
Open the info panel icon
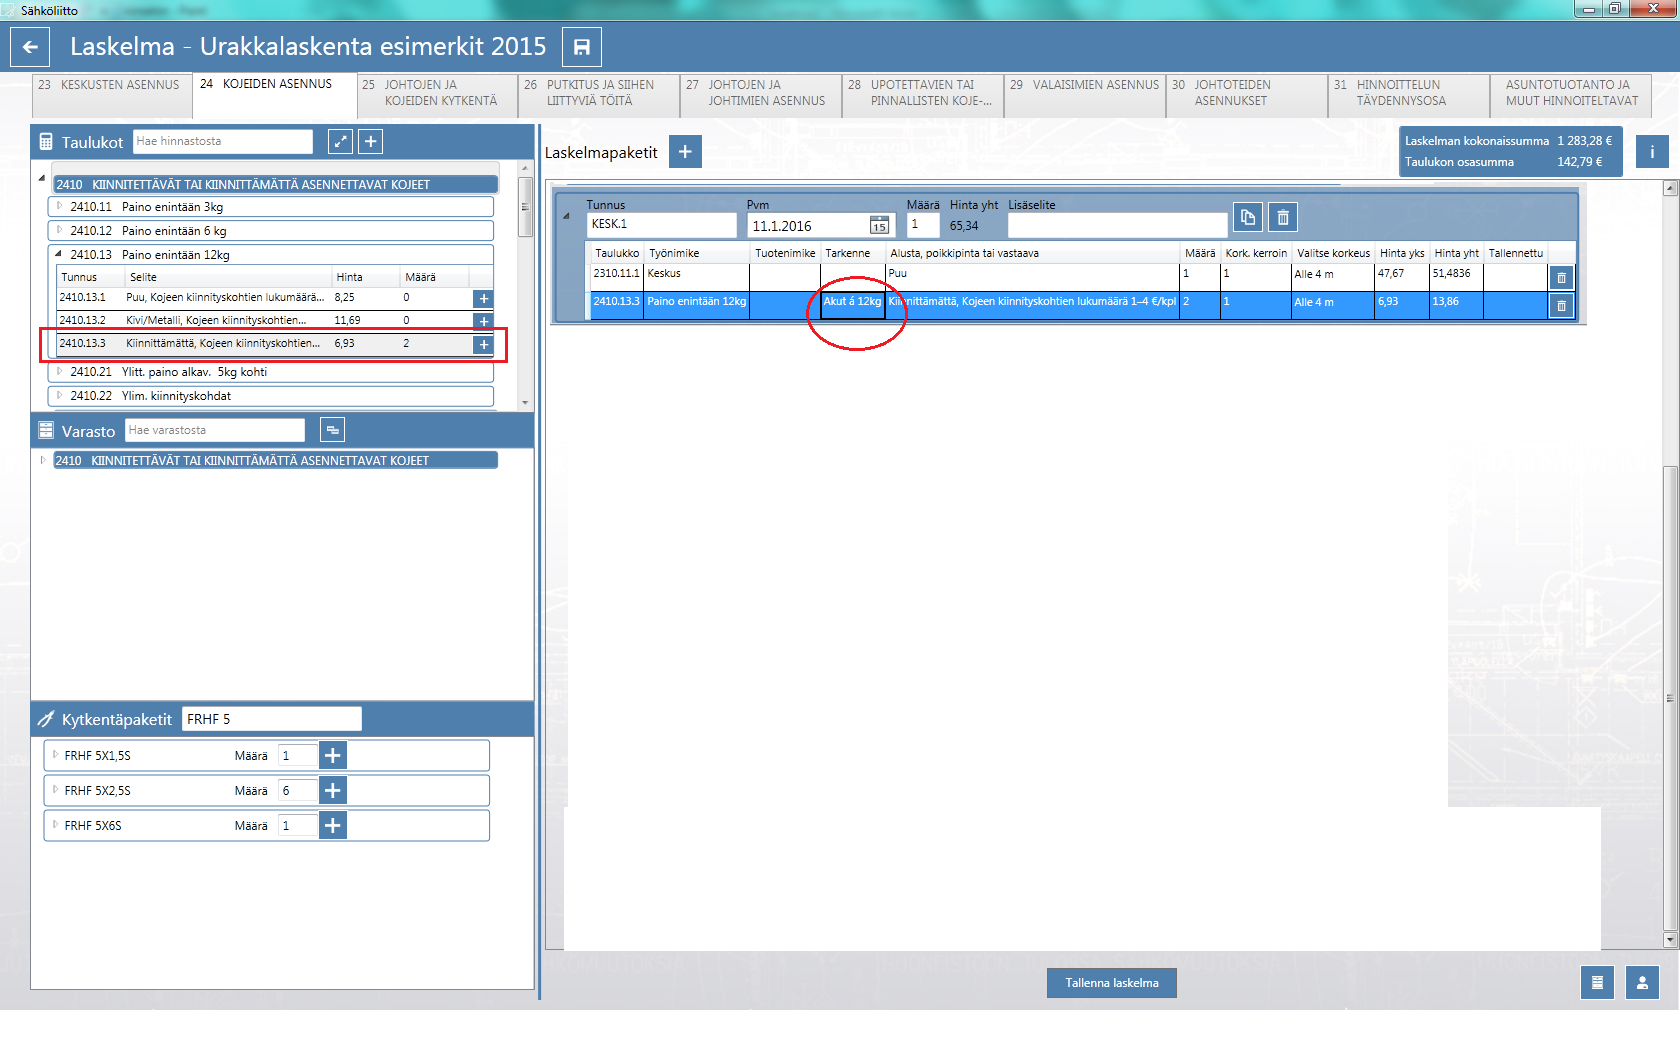point(1652,152)
